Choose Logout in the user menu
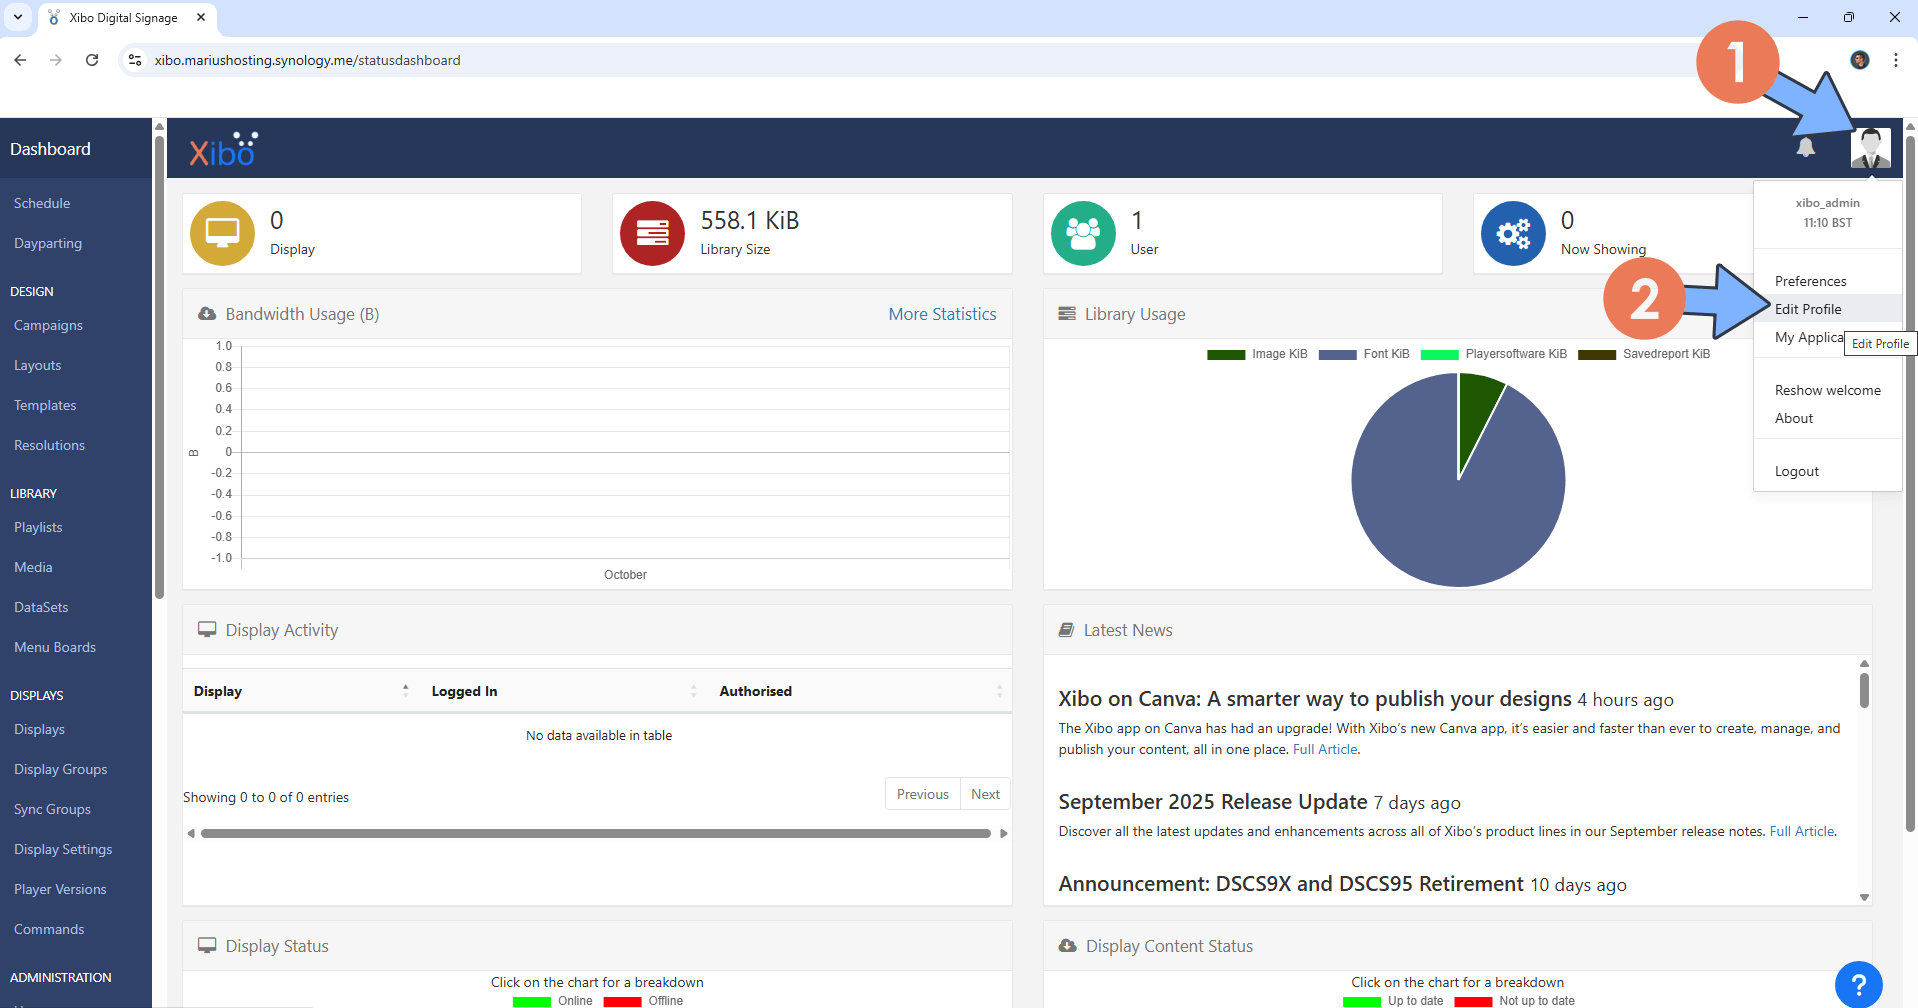The width and height of the screenshot is (1918, 1008). click(1796, 471)
